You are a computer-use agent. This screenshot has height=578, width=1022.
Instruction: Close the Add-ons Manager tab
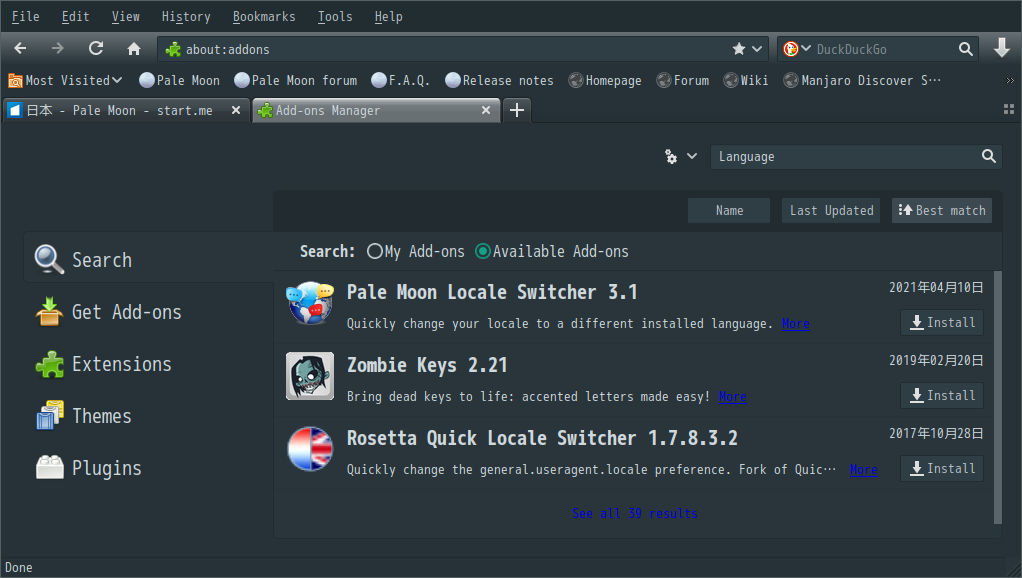pos(486,110)
